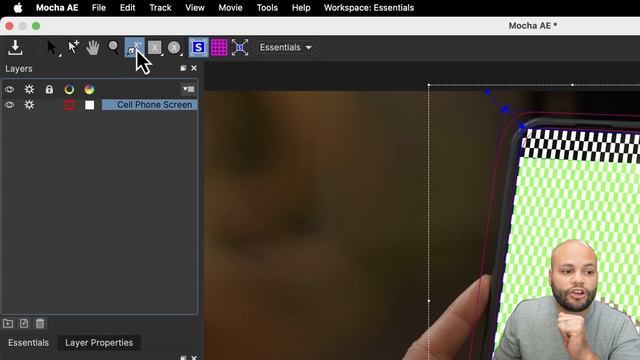Open the View menu
Screen dimensions: 640x360
click(x=195, y=8)
